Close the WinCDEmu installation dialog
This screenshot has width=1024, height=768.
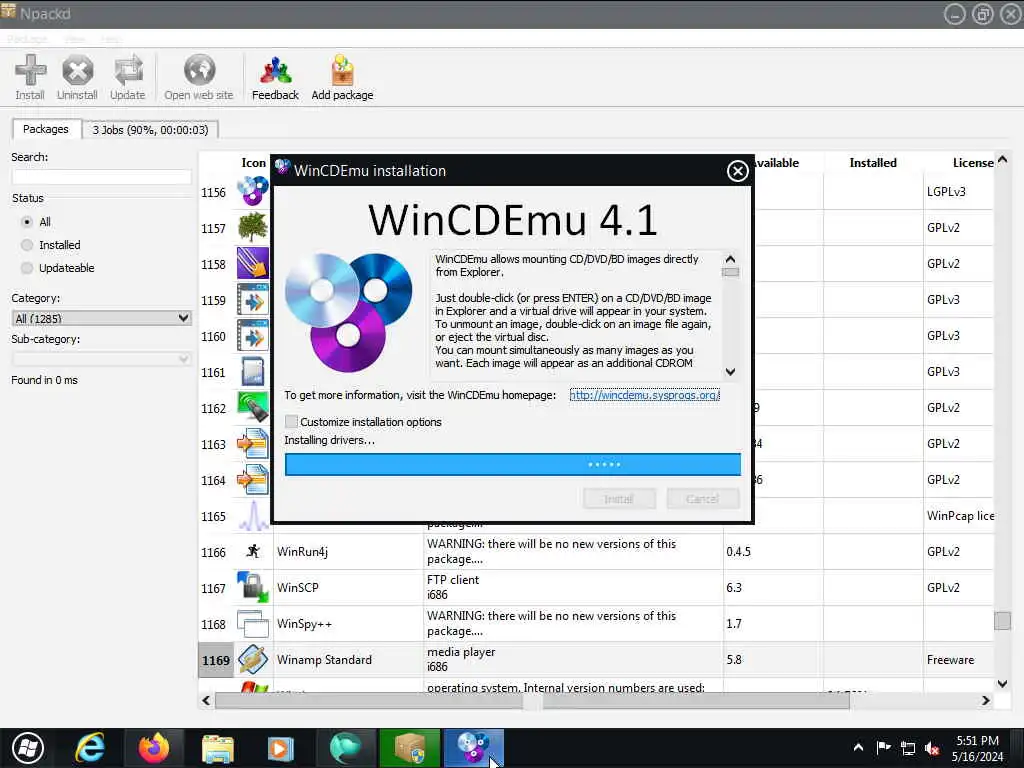[737, 171]
